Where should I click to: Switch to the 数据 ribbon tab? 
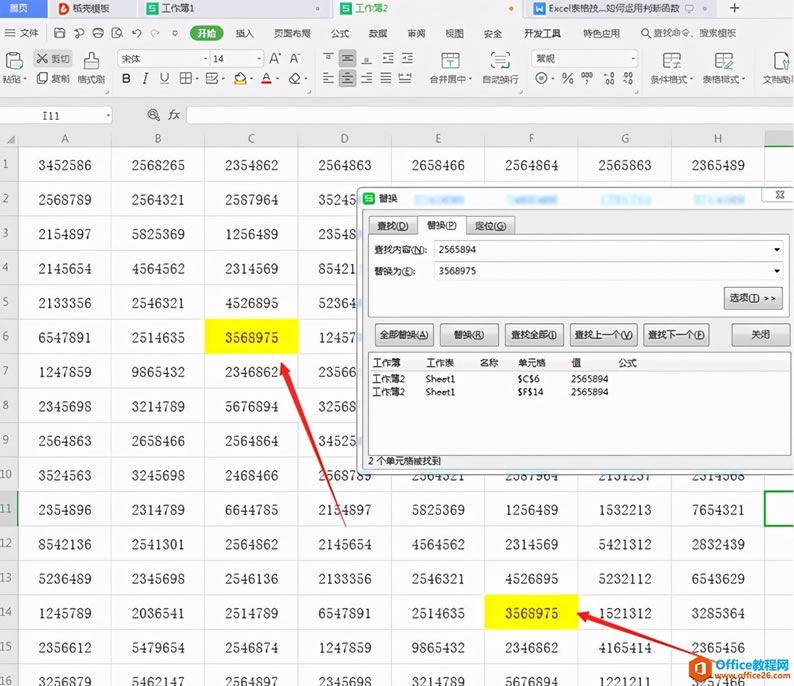(378, 33)
